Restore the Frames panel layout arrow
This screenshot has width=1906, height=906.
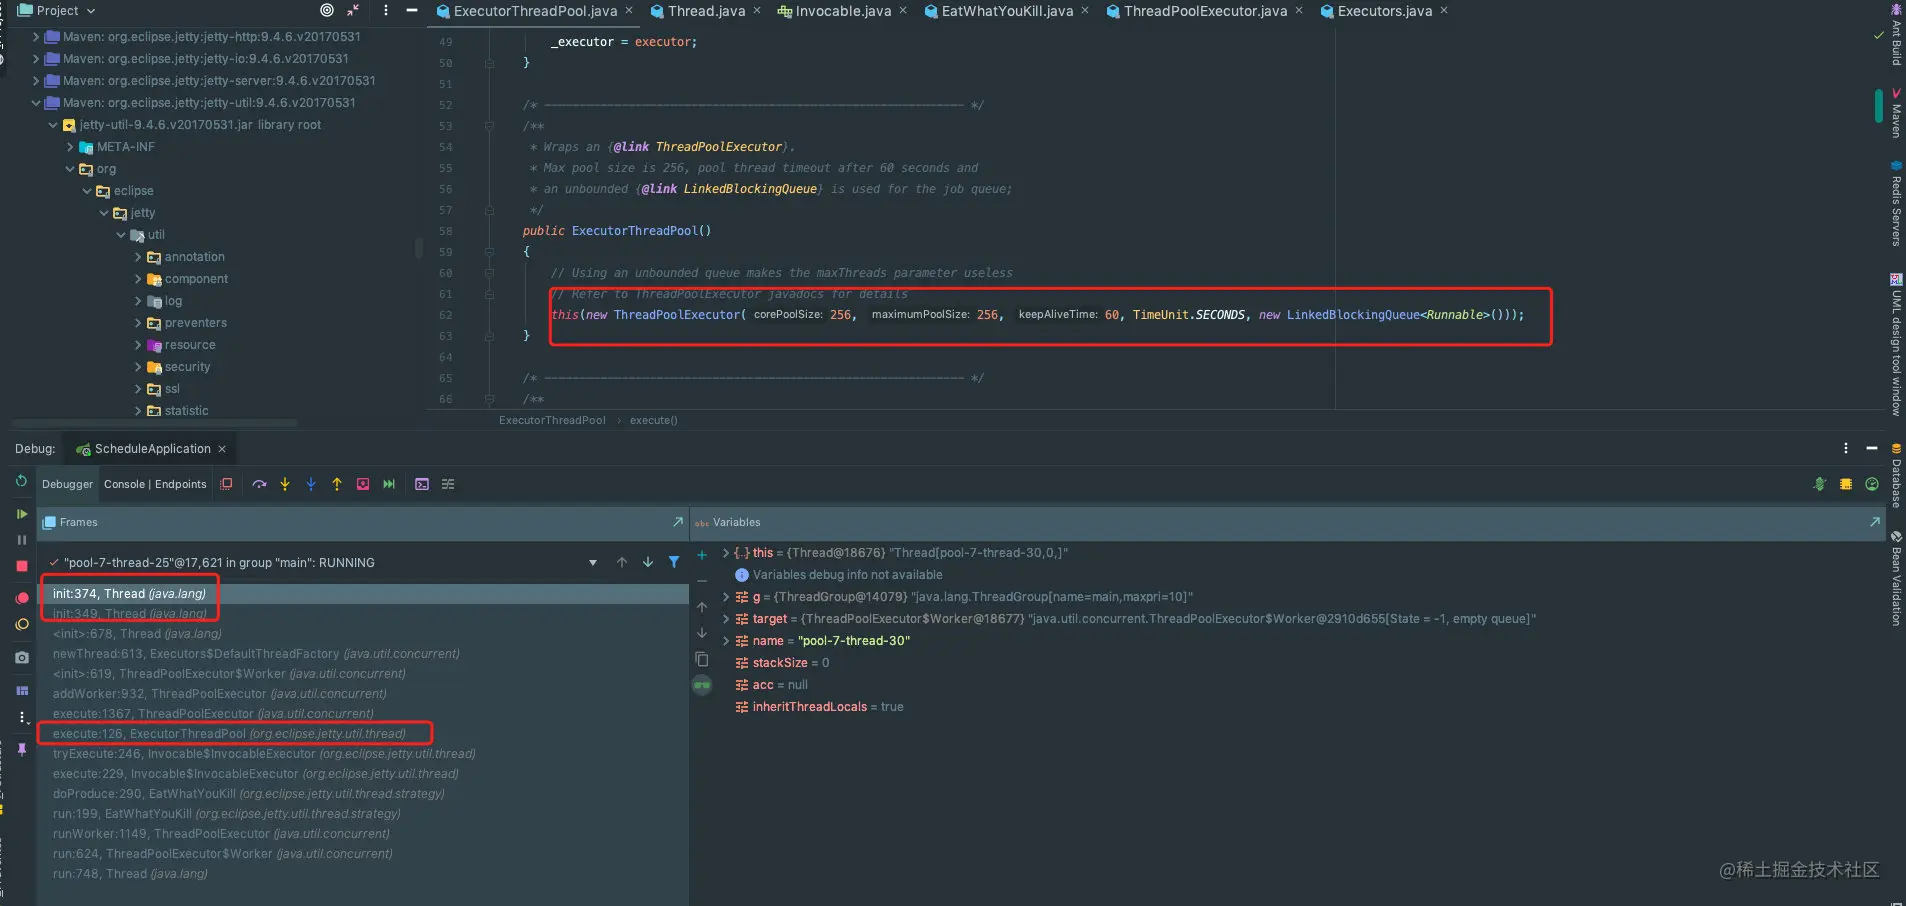coord(678,522)
